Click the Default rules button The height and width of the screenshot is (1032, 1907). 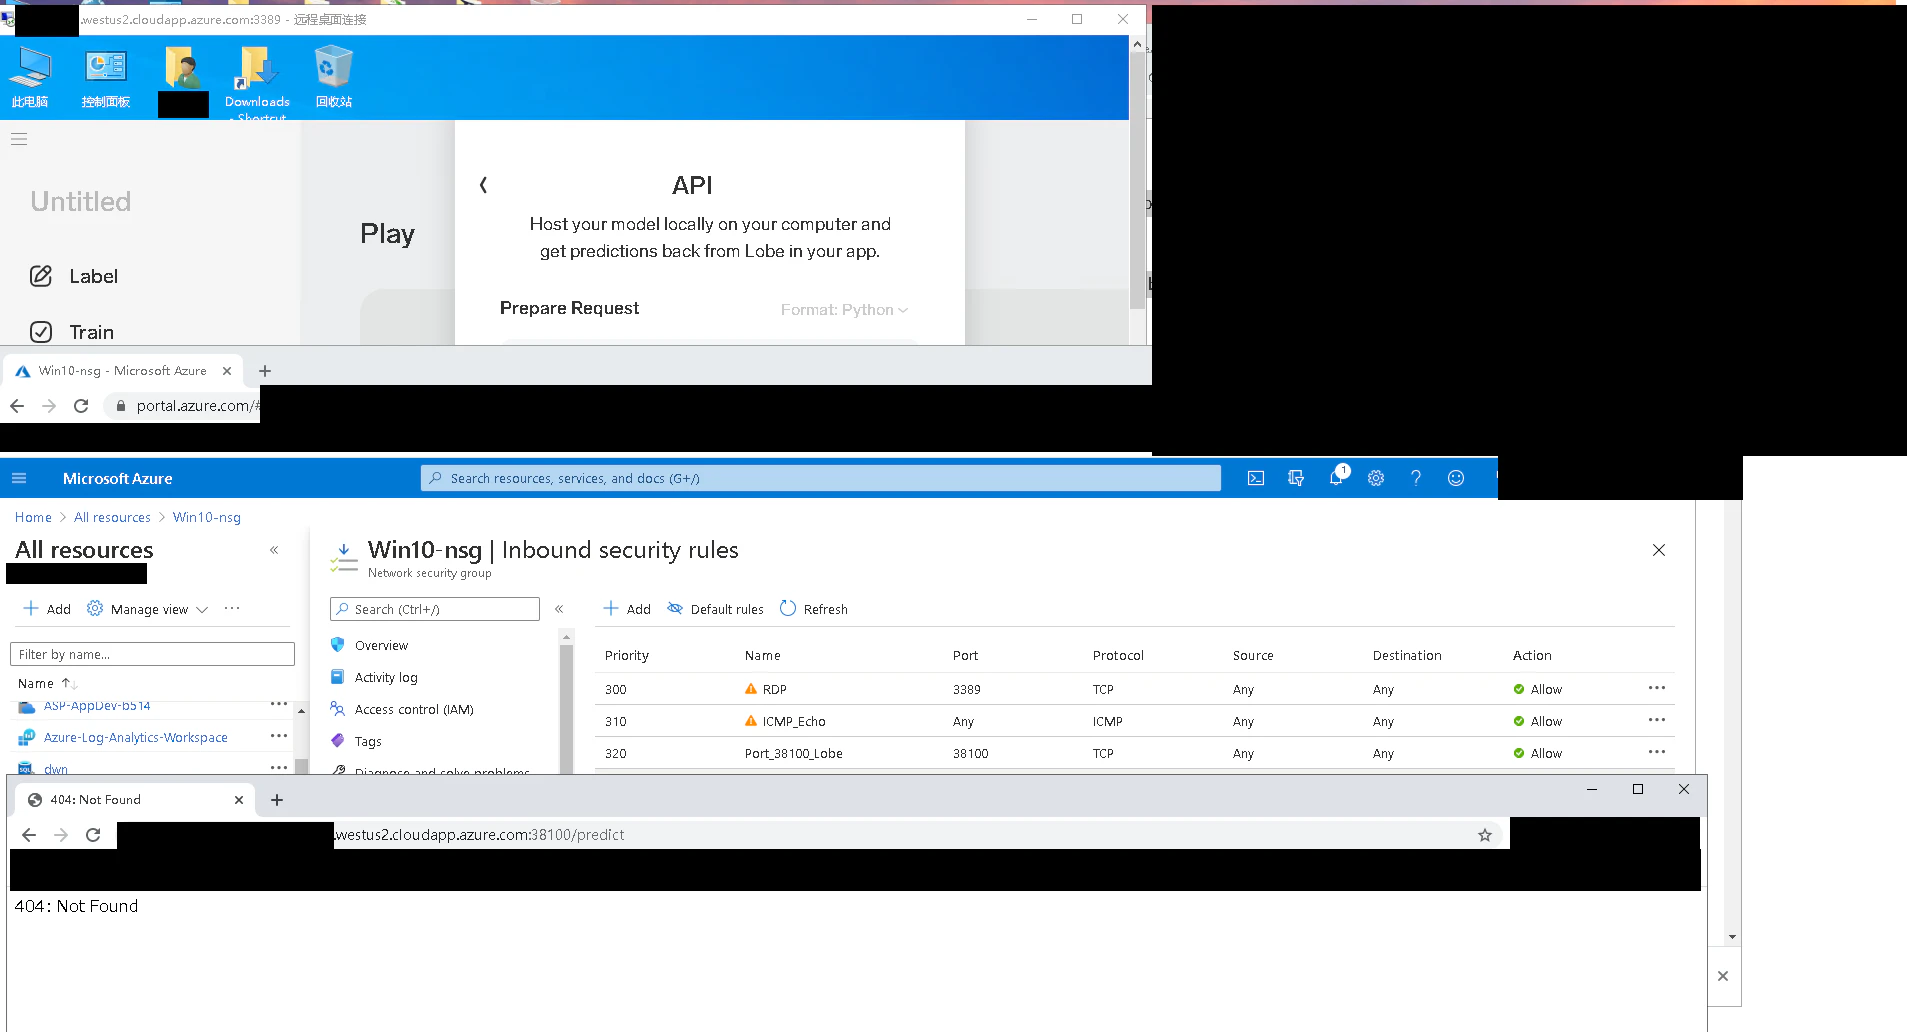tap(715, 609)
